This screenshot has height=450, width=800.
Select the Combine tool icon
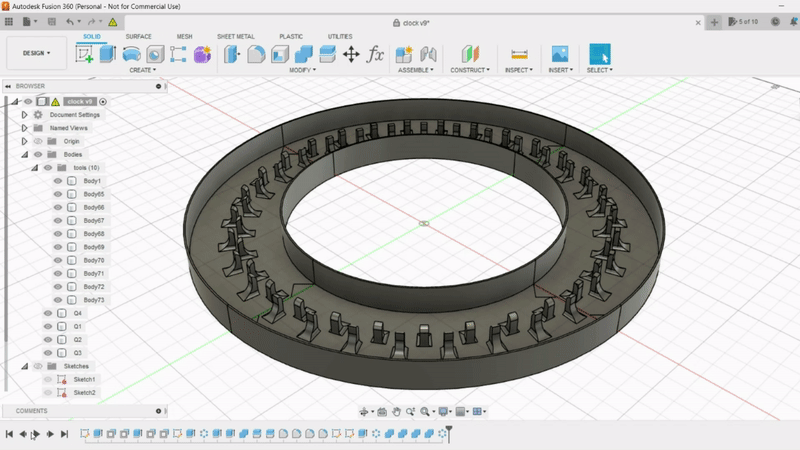click(304, 54)
